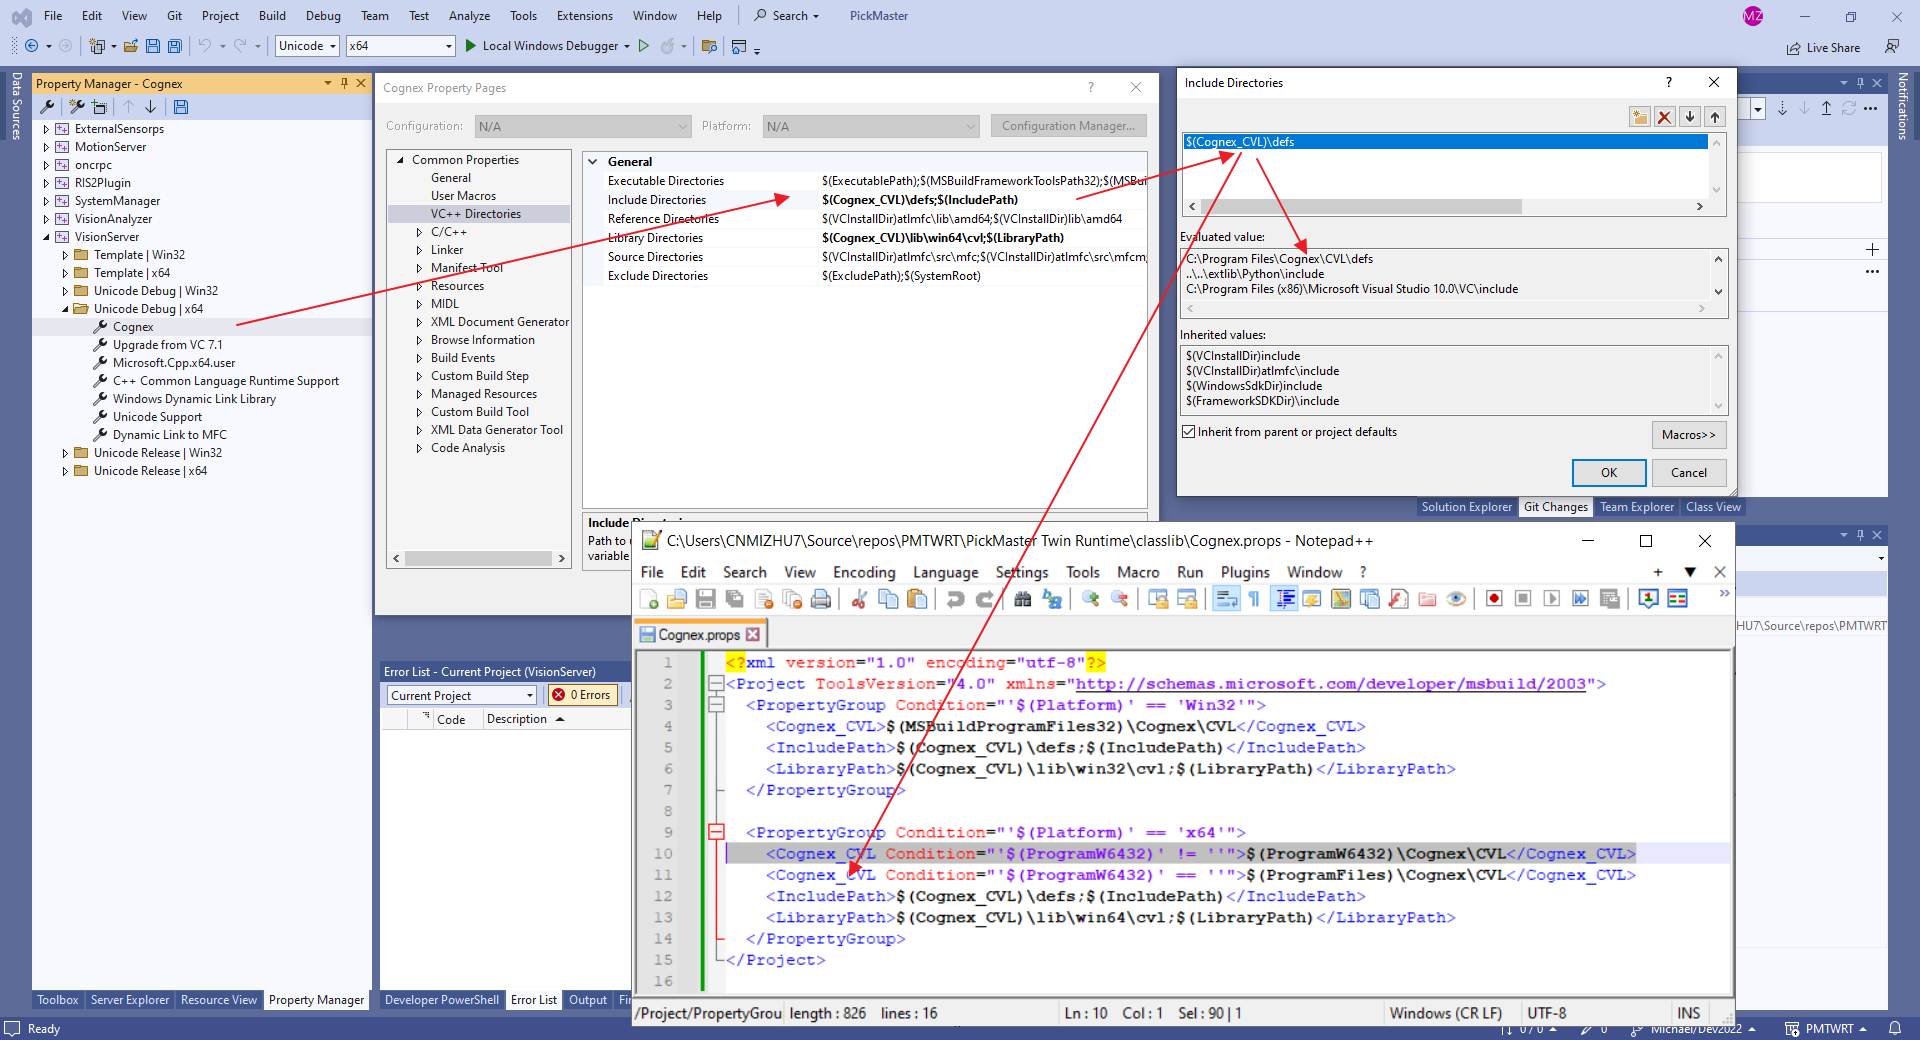This screenshot has width=1920, height=1040.
Task: Toggle Show All Characters pilcrow icon
Action: tap(1254, 599)
